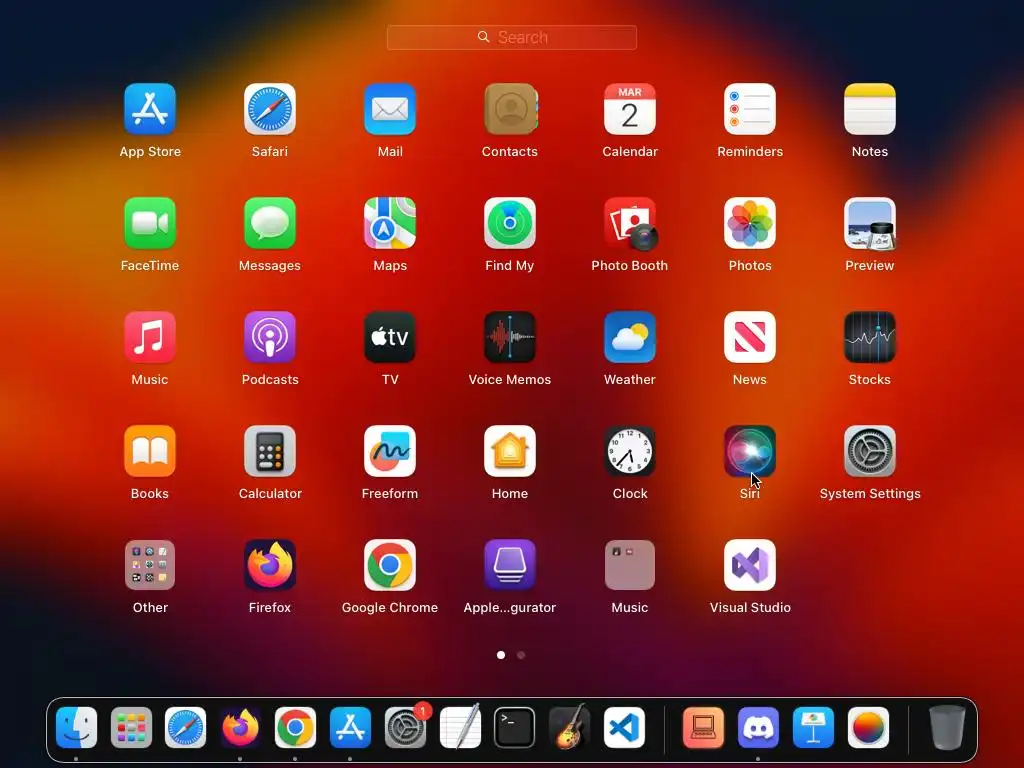
Task: Click the Launchpad Search field
Action: click(x=511, y=37)
